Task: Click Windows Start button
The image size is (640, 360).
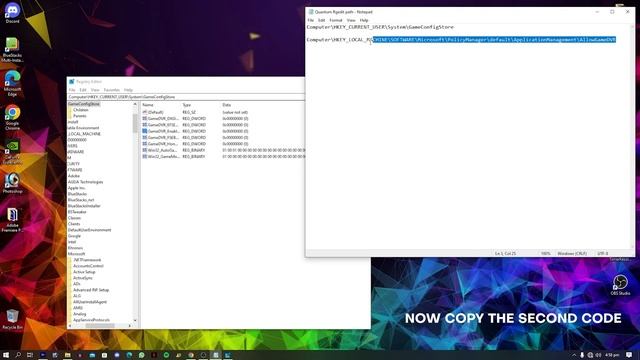Action: tap(6, 355)
